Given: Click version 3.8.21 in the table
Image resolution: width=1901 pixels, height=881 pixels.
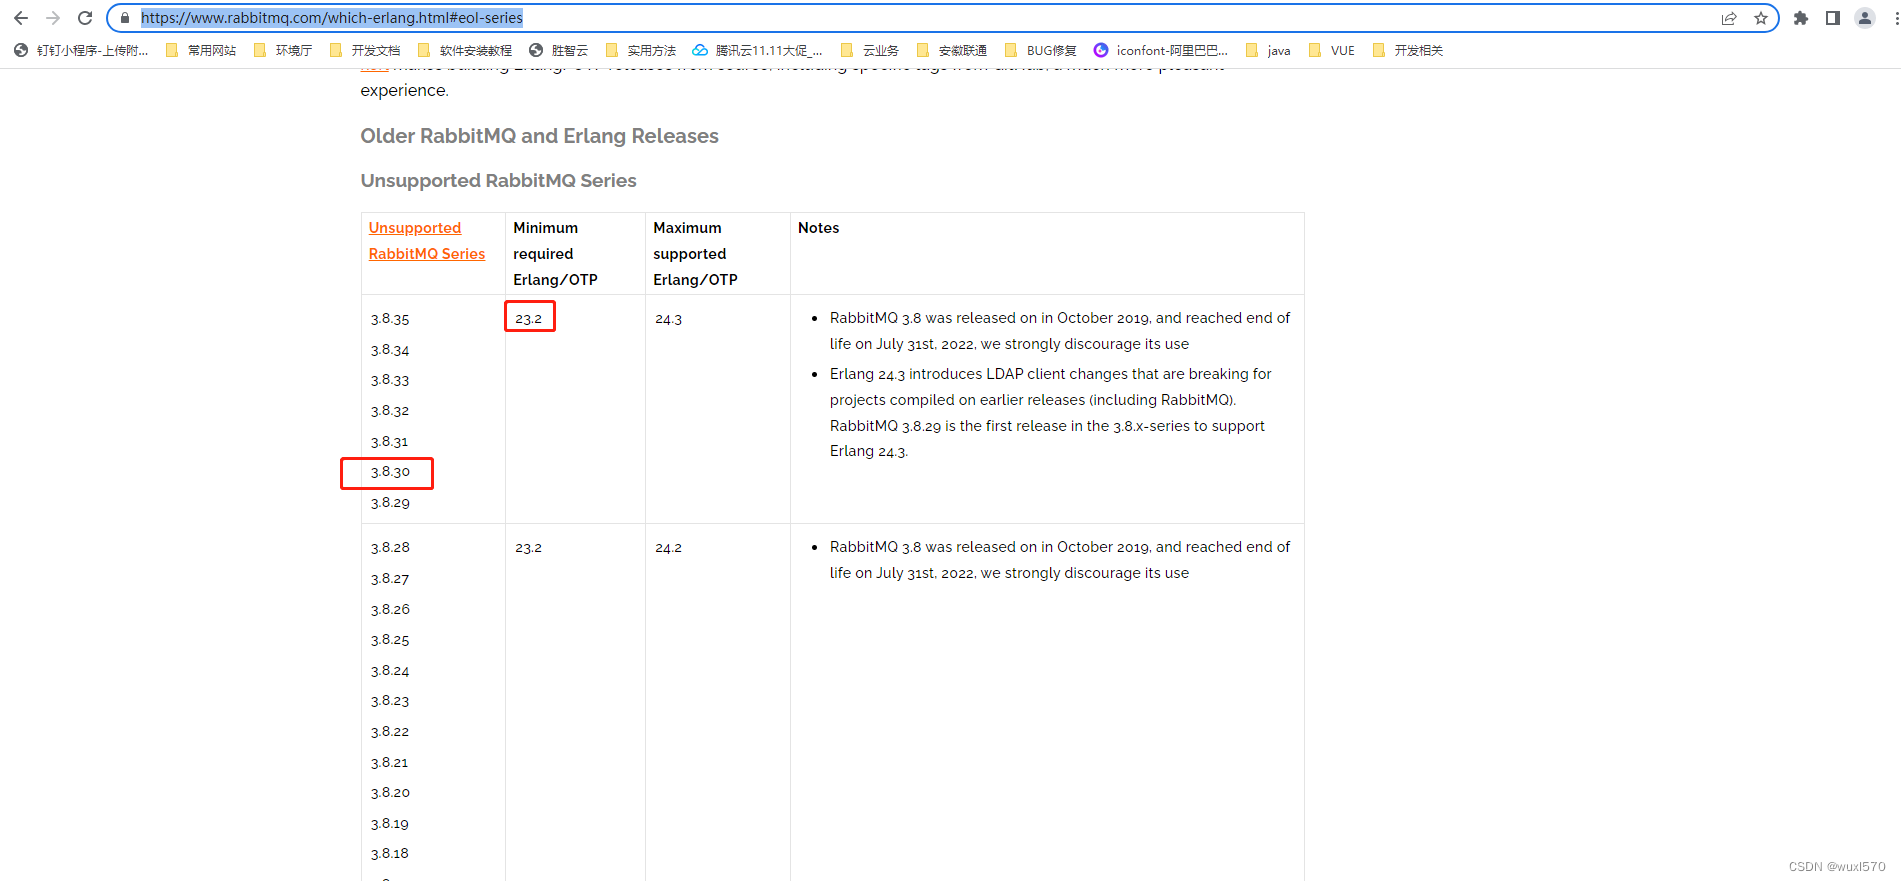Looking at the screenshot, I should pyautogui.click(x=390, y=763).
